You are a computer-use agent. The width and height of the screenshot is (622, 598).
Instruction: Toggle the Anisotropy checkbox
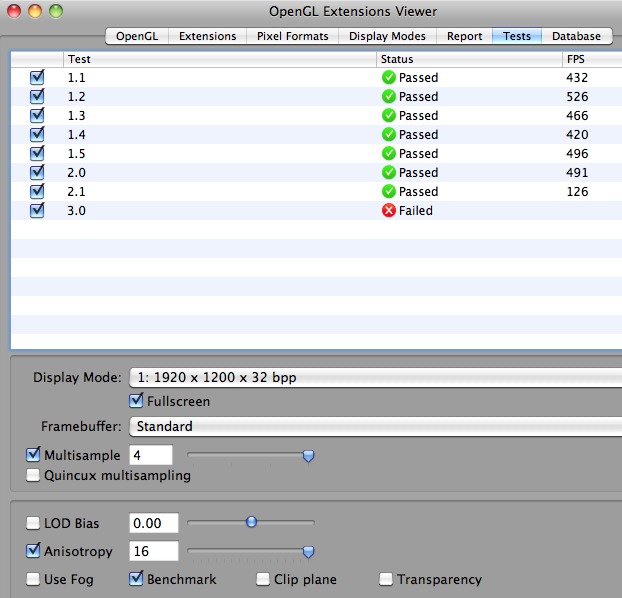pos(33,551)
